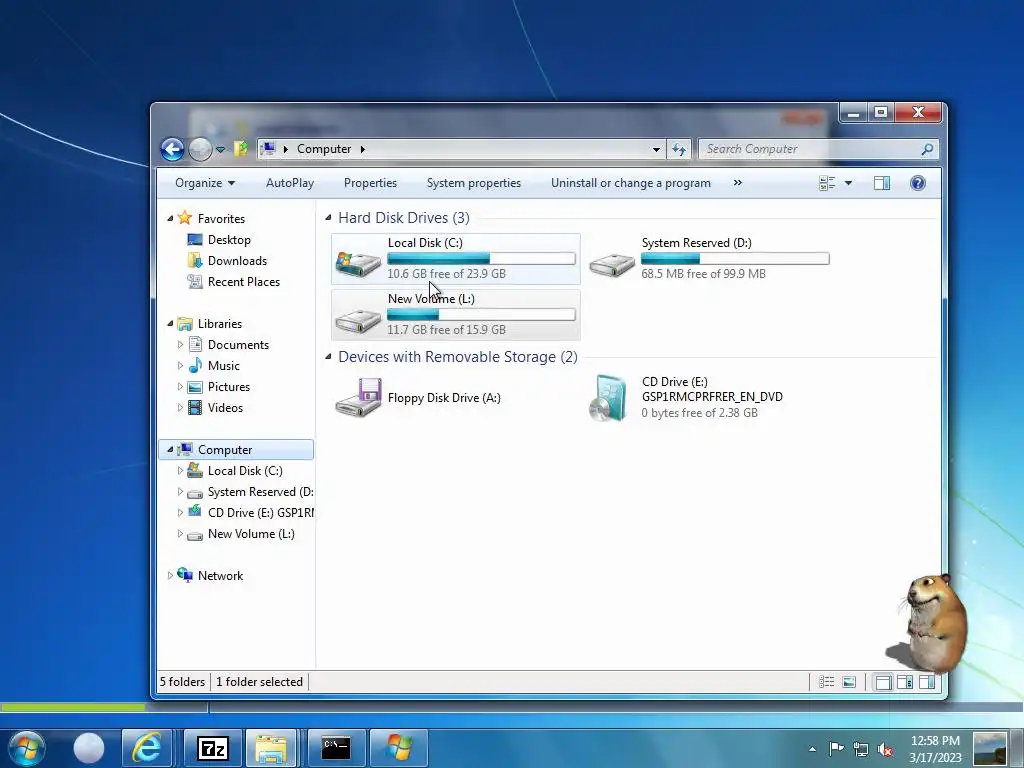
Task: Select Network in navigation pane
Action: coord(220,576)
